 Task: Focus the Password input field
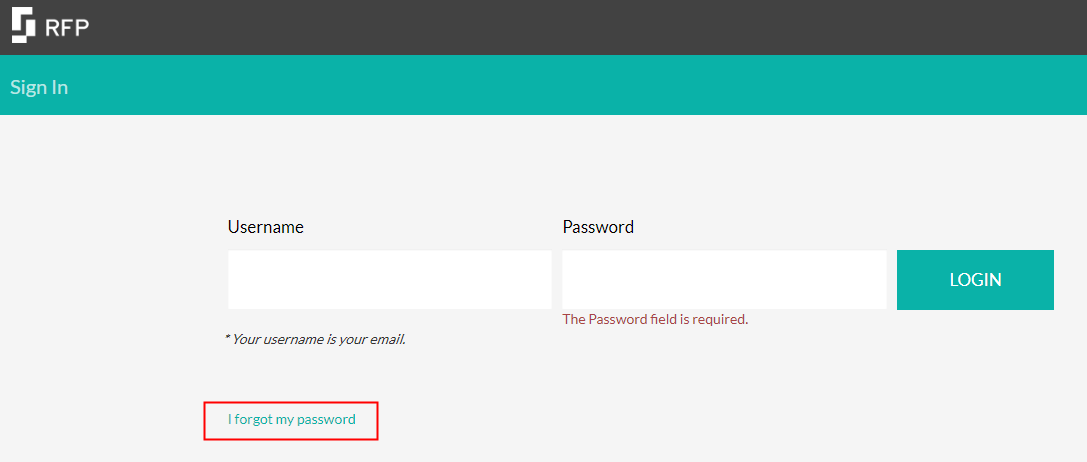pos(724,280)
